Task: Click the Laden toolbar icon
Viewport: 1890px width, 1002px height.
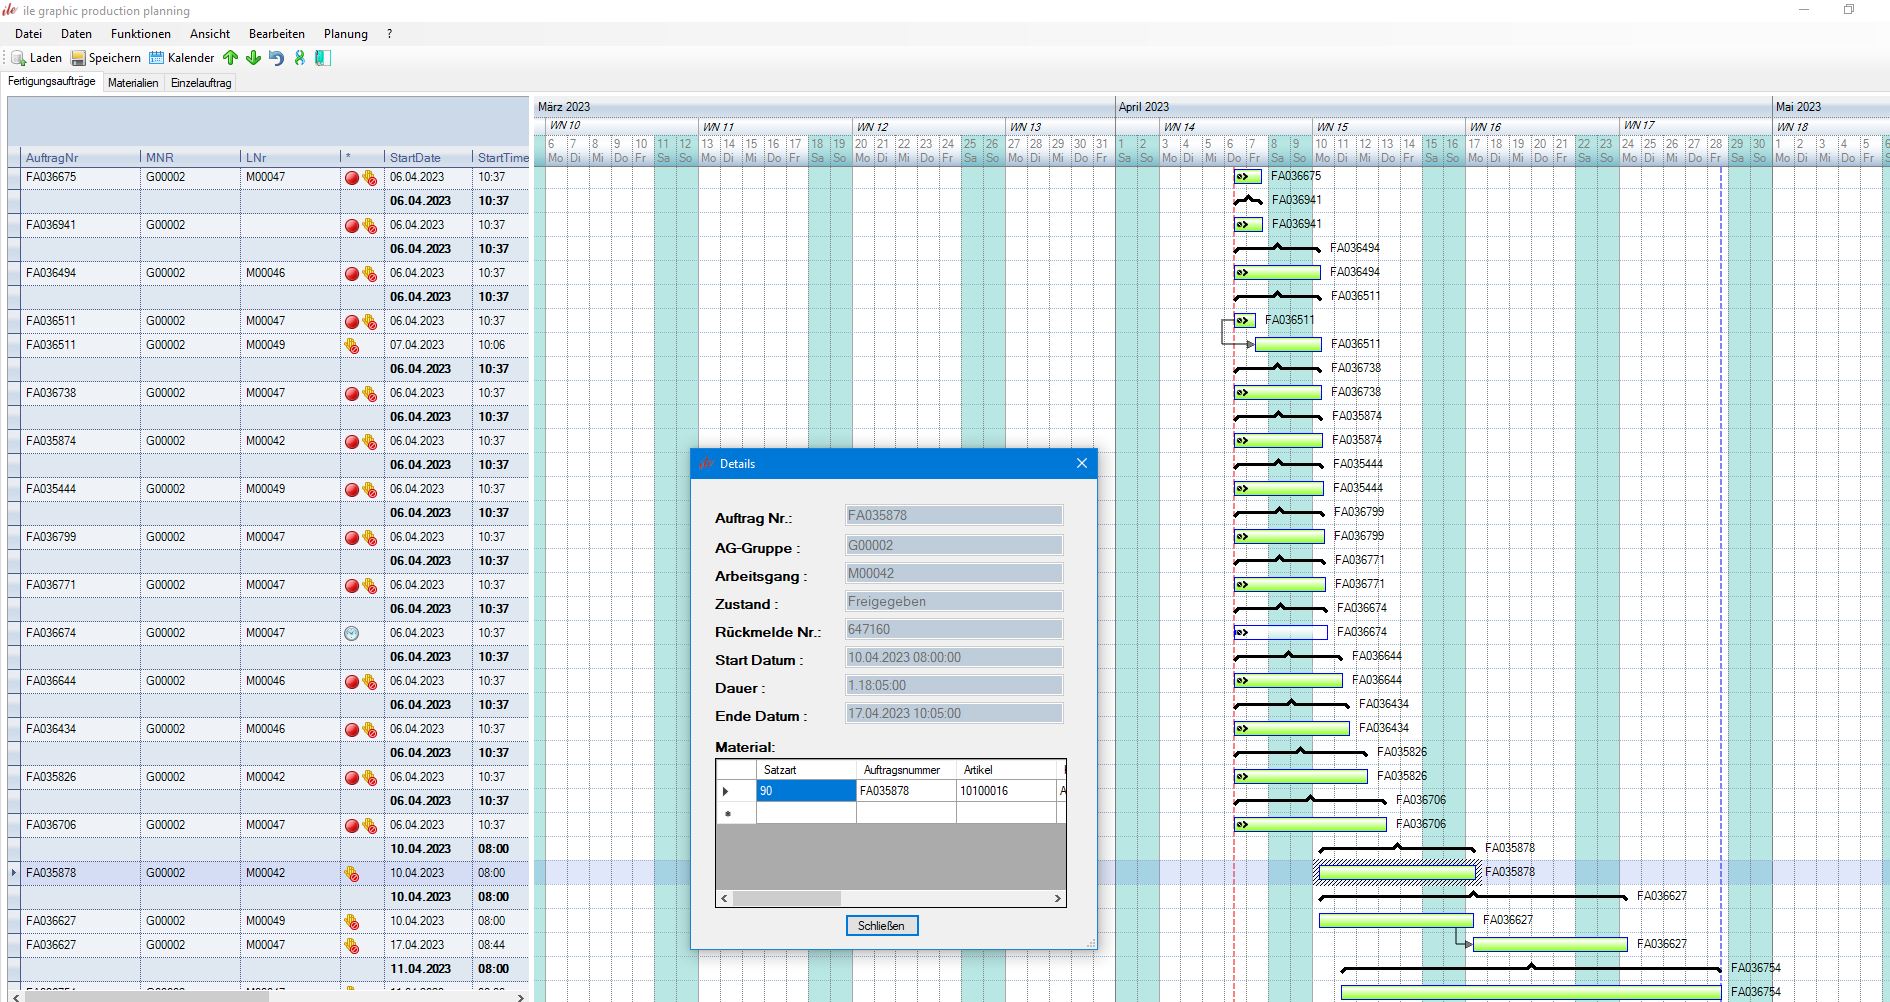Action: tap(19, 58)
